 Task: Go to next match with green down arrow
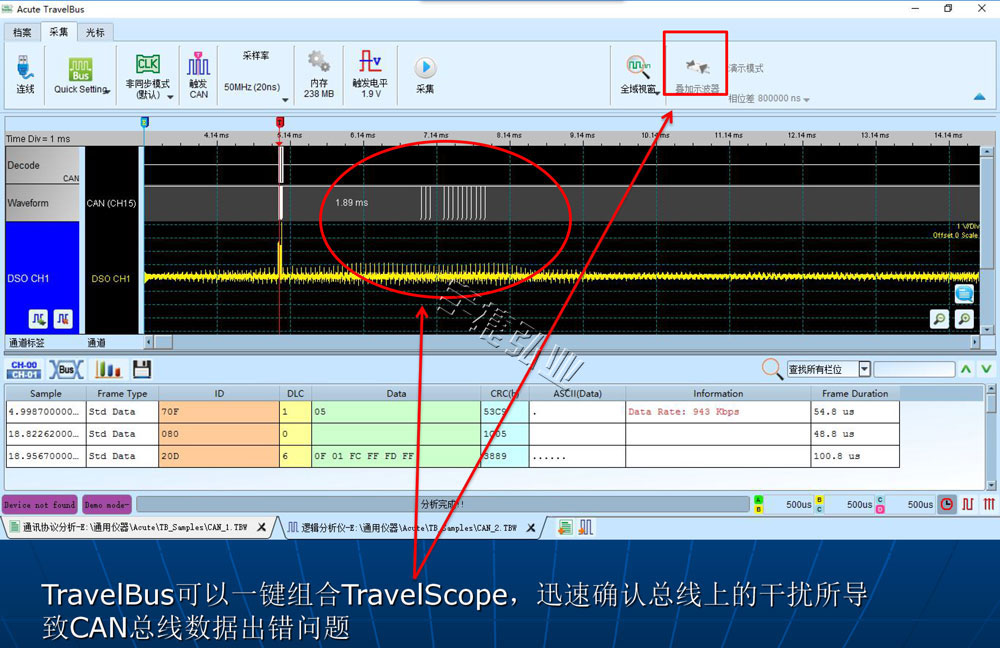click(x=987, y=369)
